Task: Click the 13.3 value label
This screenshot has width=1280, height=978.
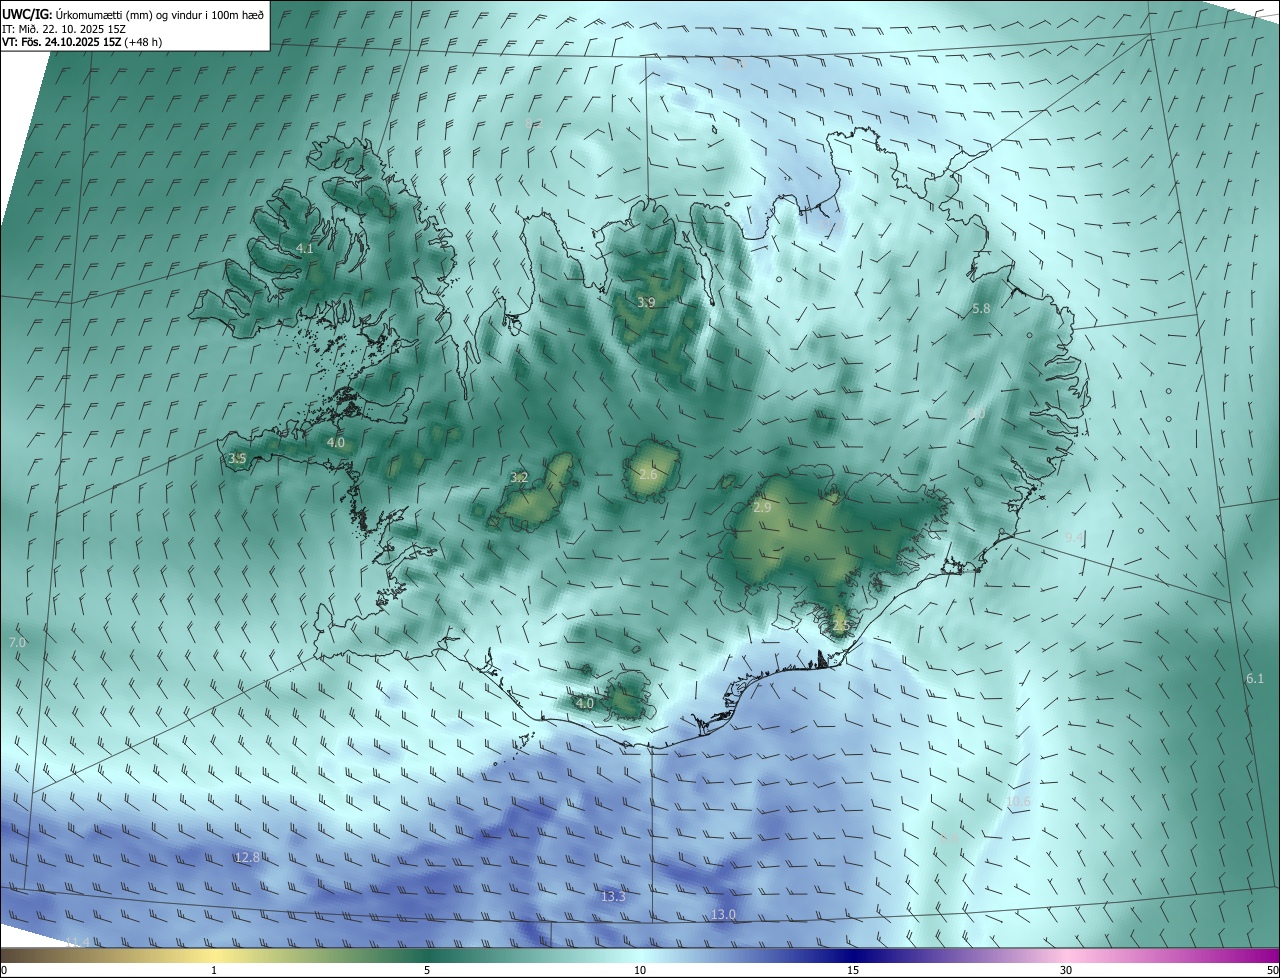Action: pos(613,897)
